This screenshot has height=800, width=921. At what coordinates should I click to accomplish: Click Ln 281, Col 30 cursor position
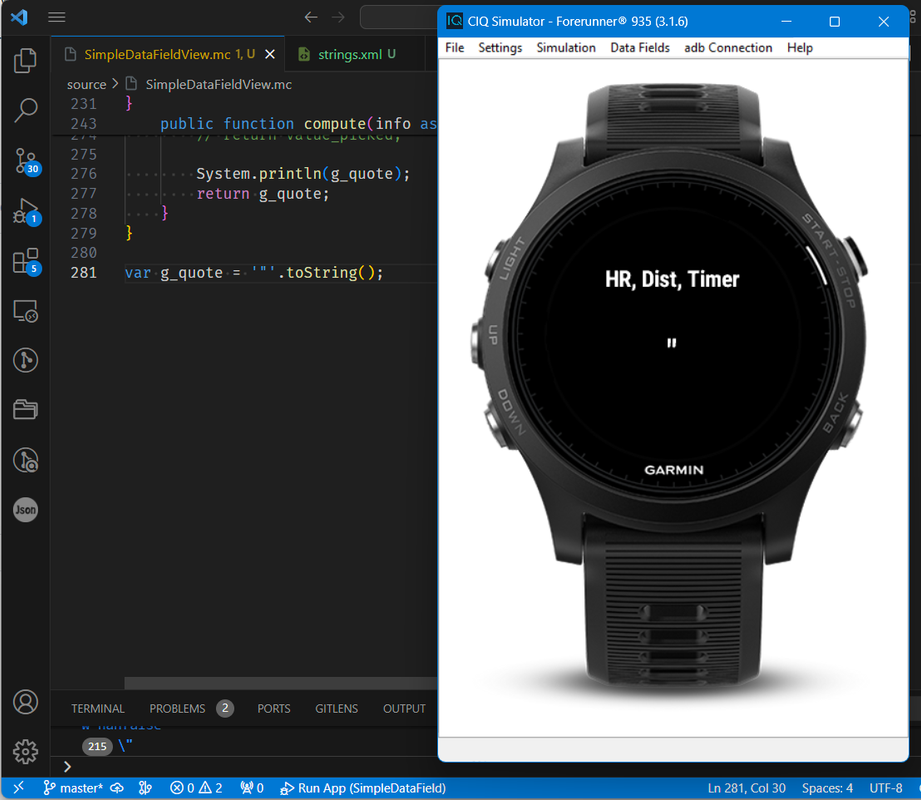pyautogui.click(x=746, y=788)
